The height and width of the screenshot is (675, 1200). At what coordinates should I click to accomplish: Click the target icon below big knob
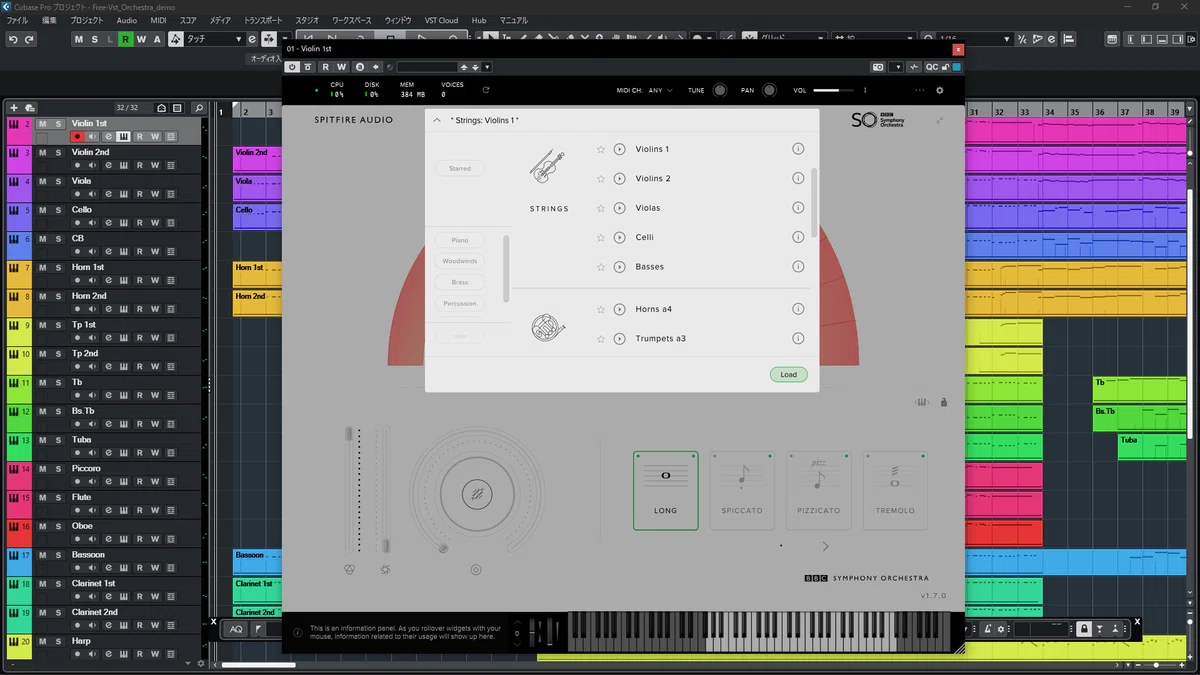pos(476,570)
